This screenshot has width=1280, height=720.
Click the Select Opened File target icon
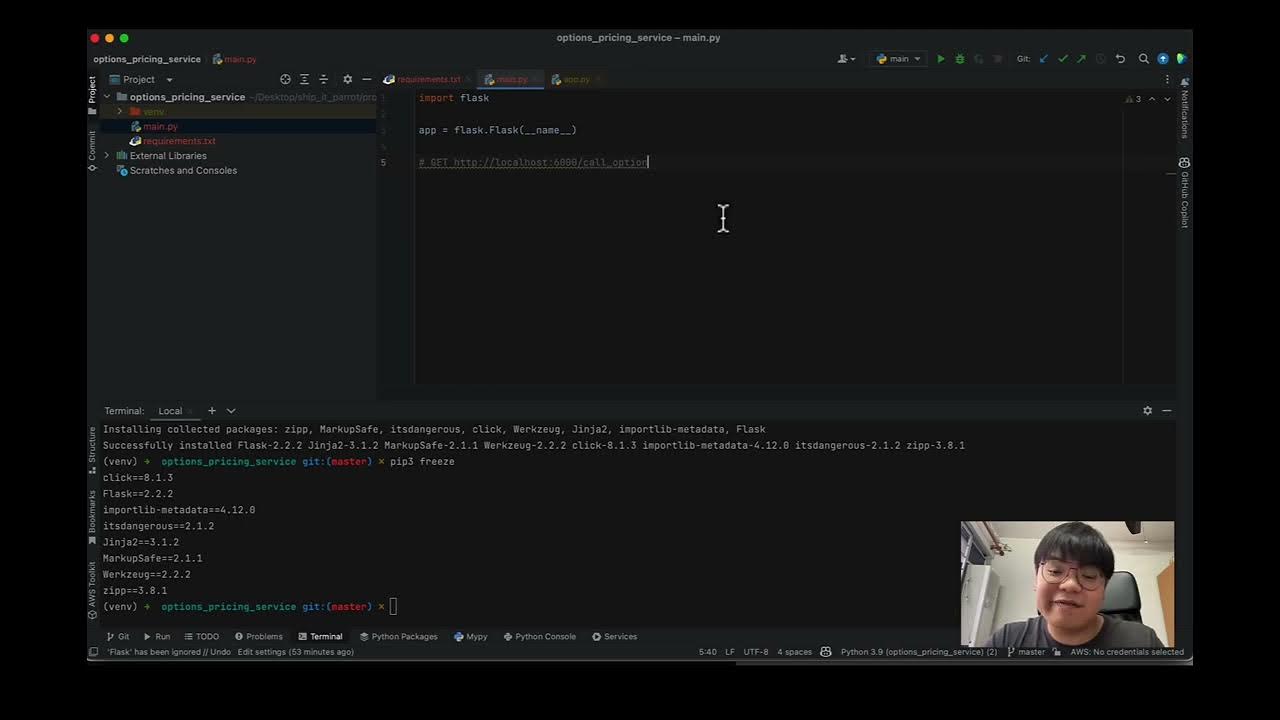(x=285, y=79)
